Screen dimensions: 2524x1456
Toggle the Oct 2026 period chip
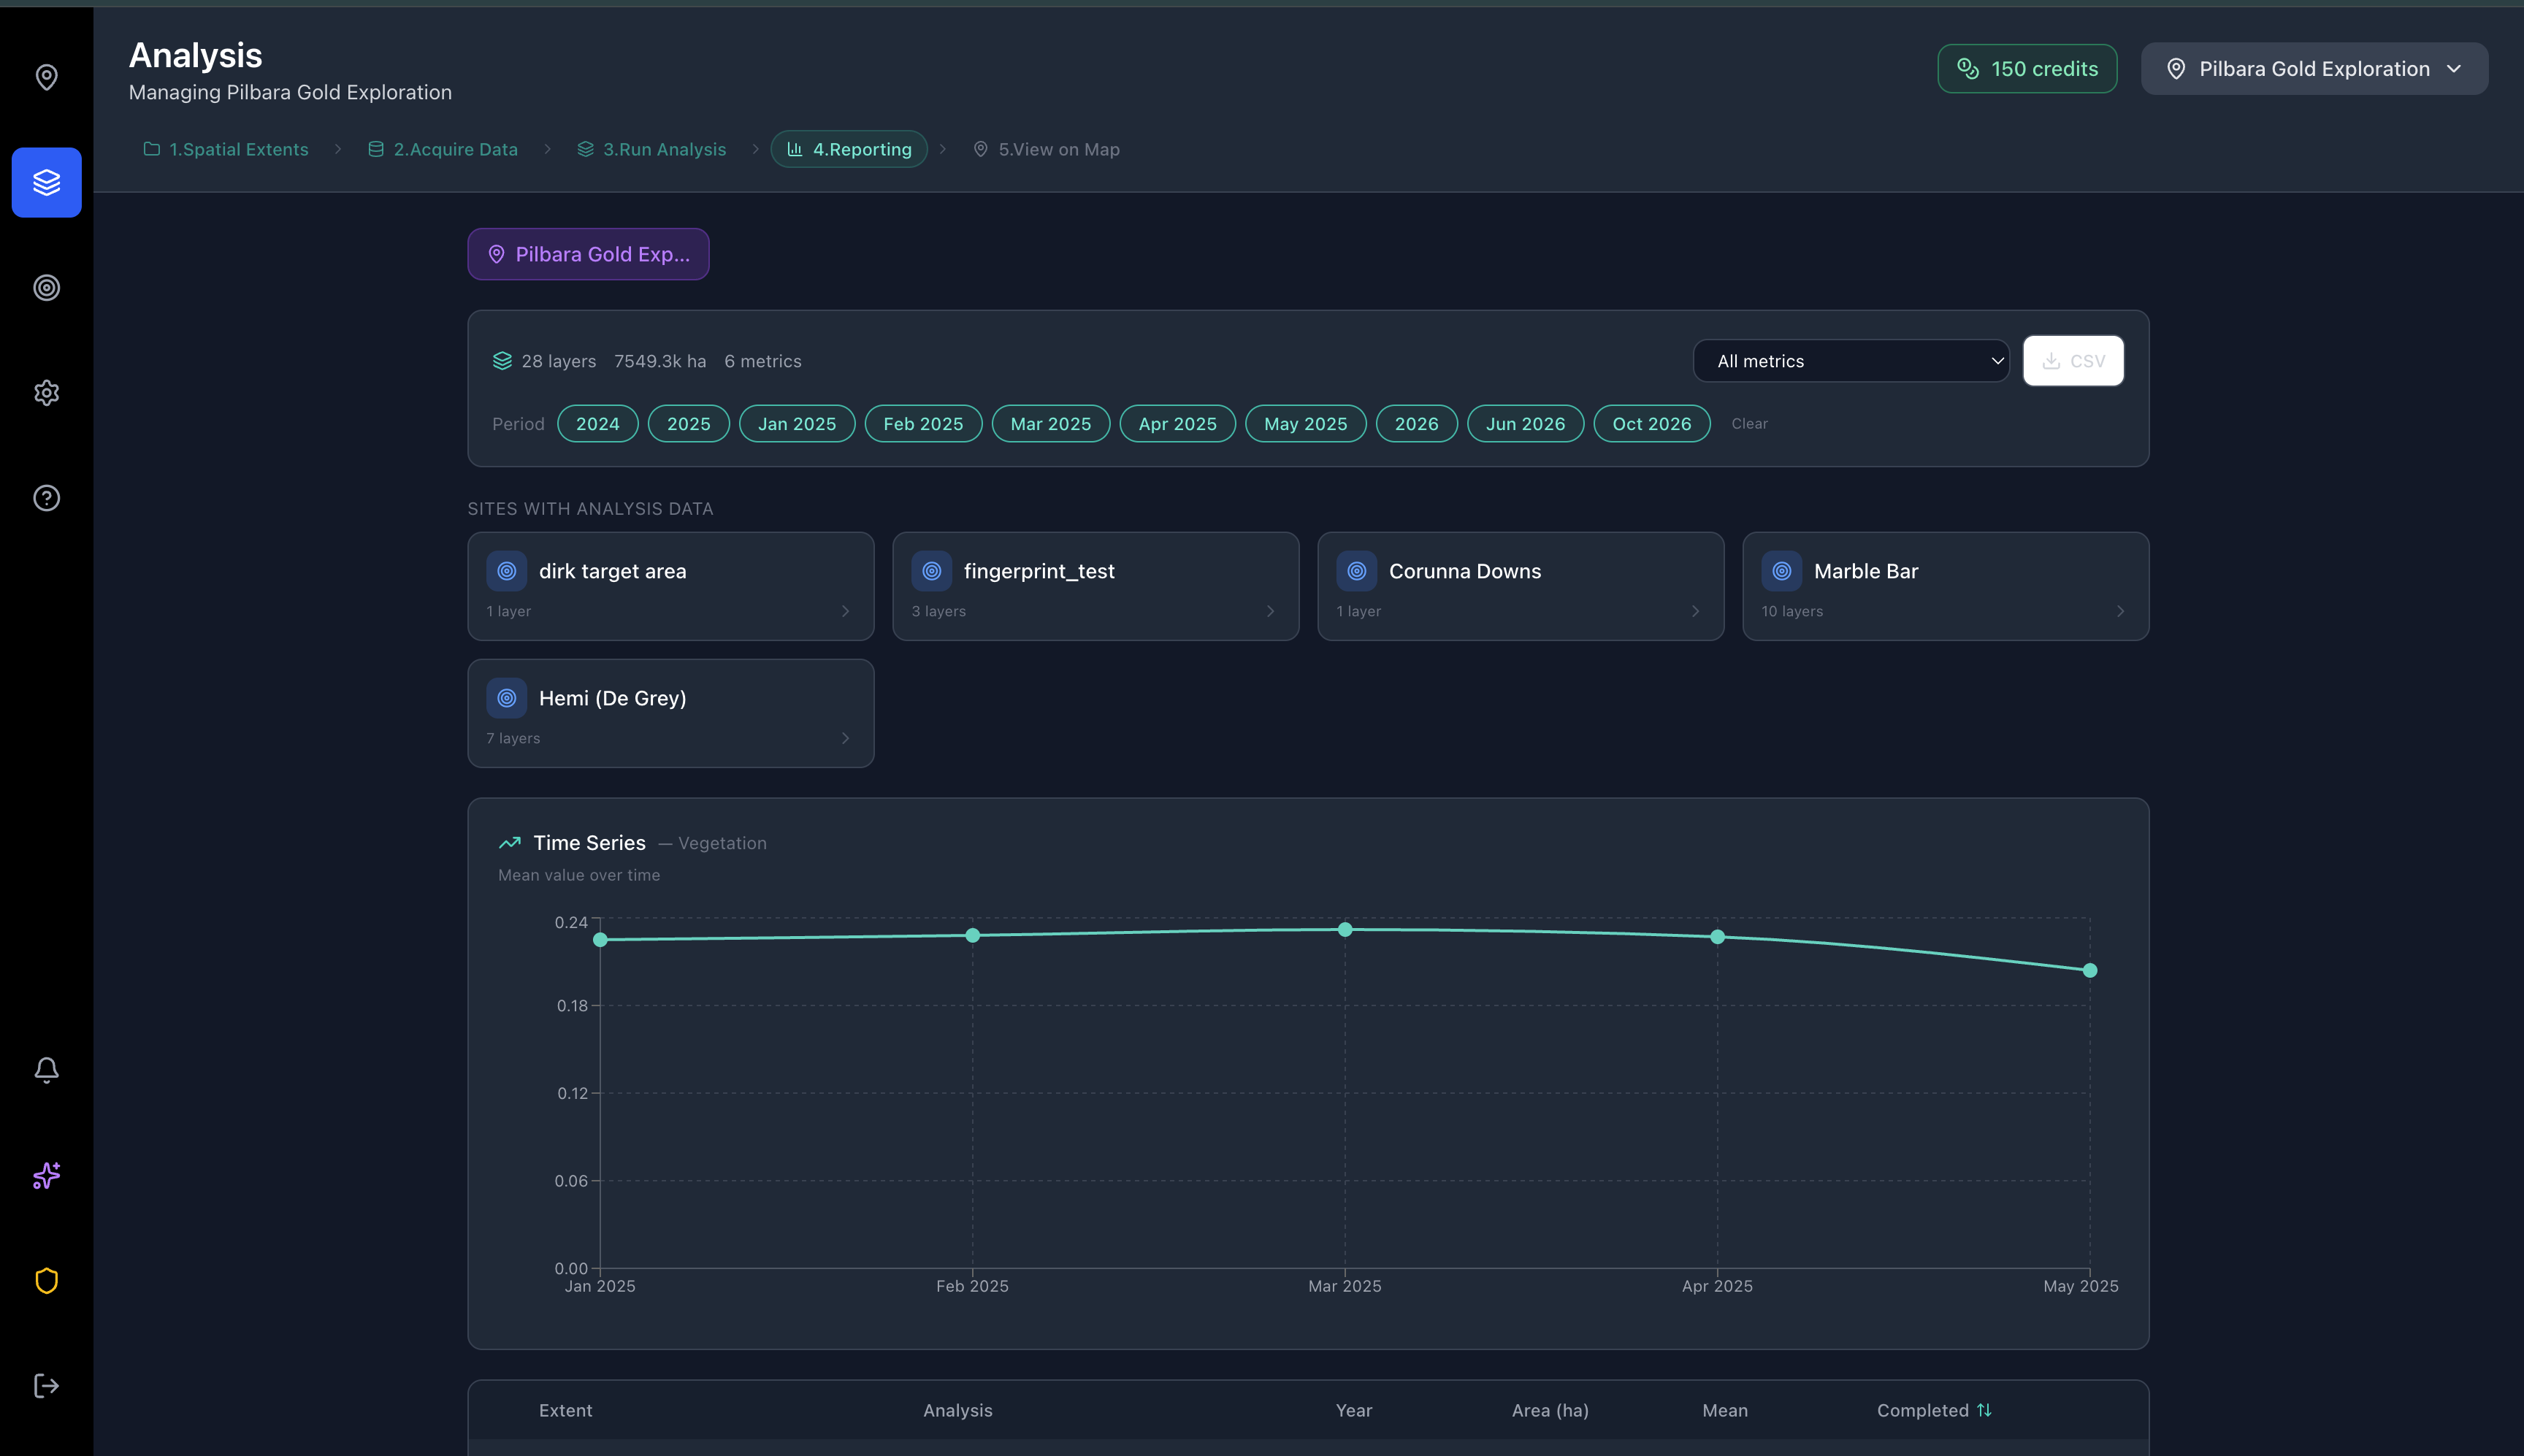coord(1651,424)
